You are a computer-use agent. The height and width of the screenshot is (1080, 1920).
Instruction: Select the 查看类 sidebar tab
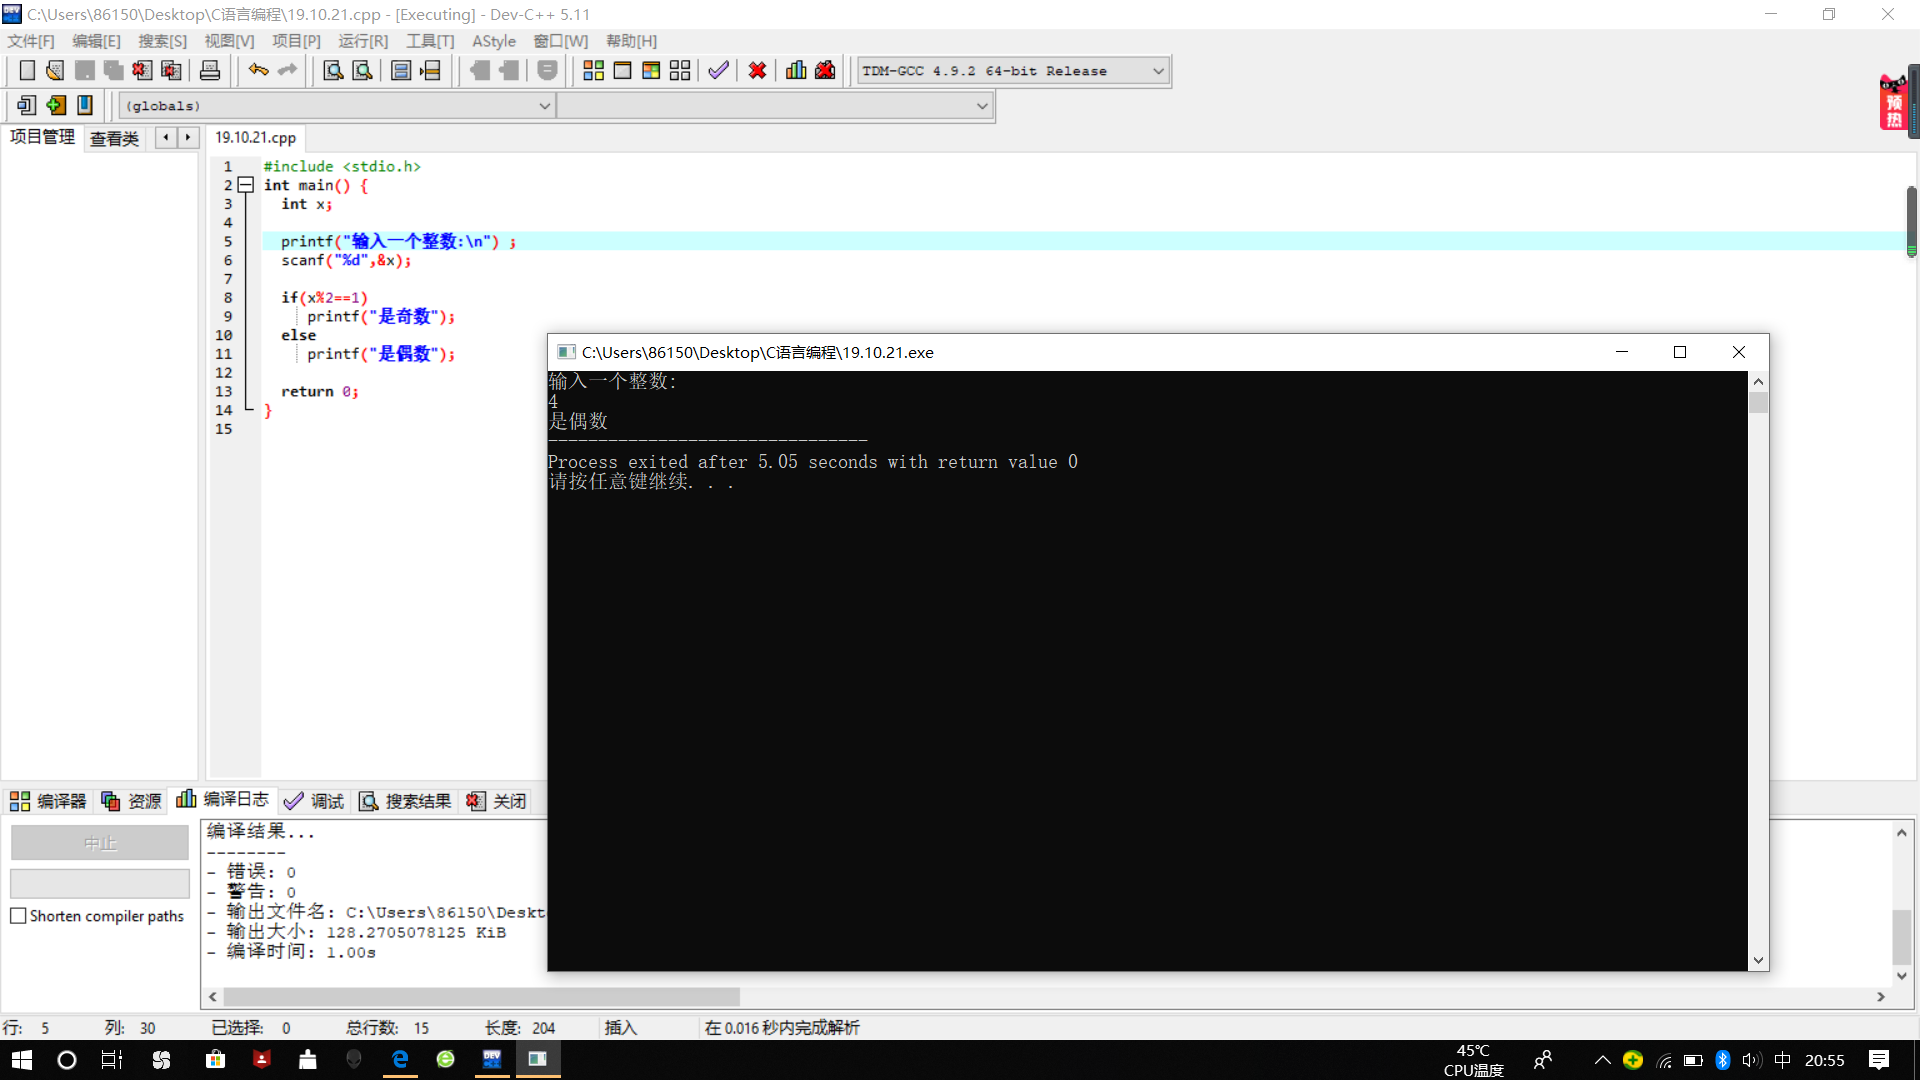coord(114,138)
